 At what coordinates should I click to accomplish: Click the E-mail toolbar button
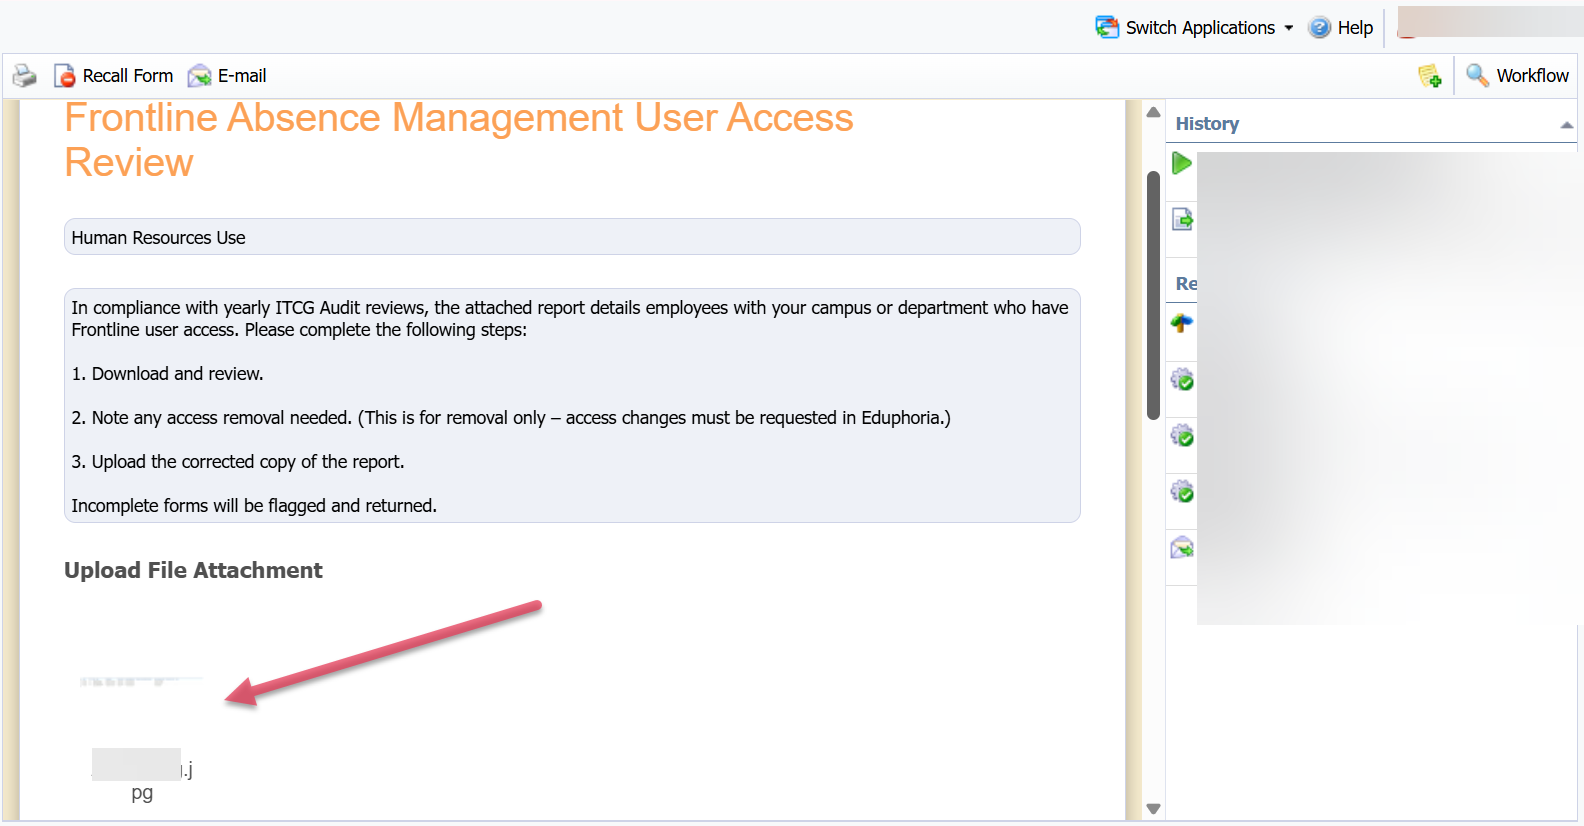(227, 76)
